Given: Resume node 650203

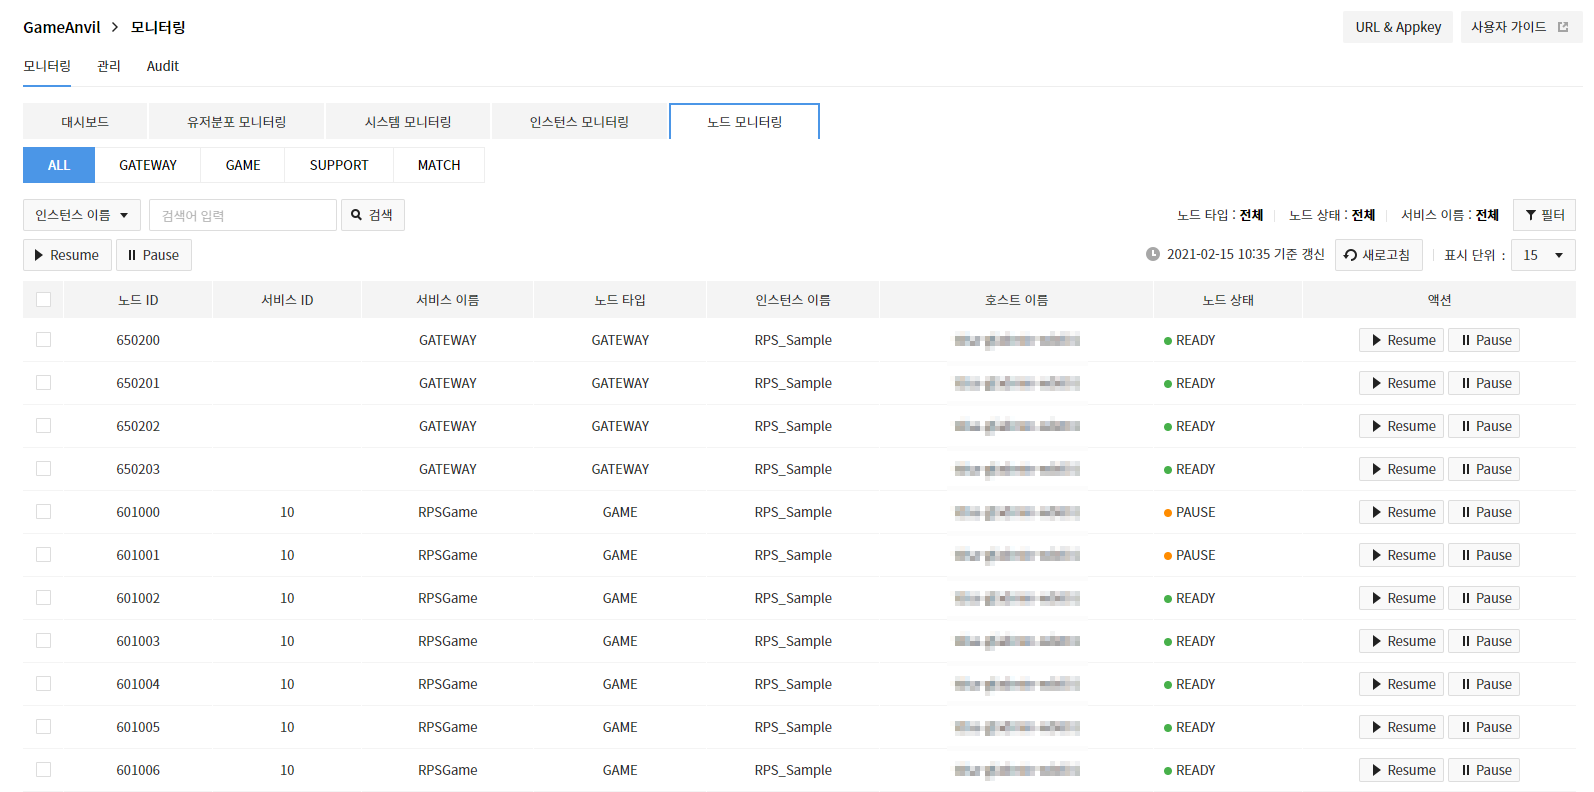Looking at the screenshot, I should (1401, 469).
